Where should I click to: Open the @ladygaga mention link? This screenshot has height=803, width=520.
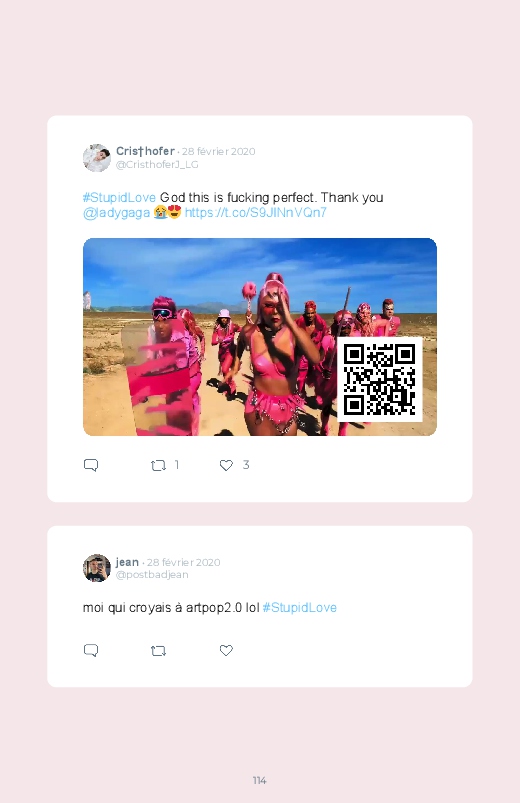point(116,213)
